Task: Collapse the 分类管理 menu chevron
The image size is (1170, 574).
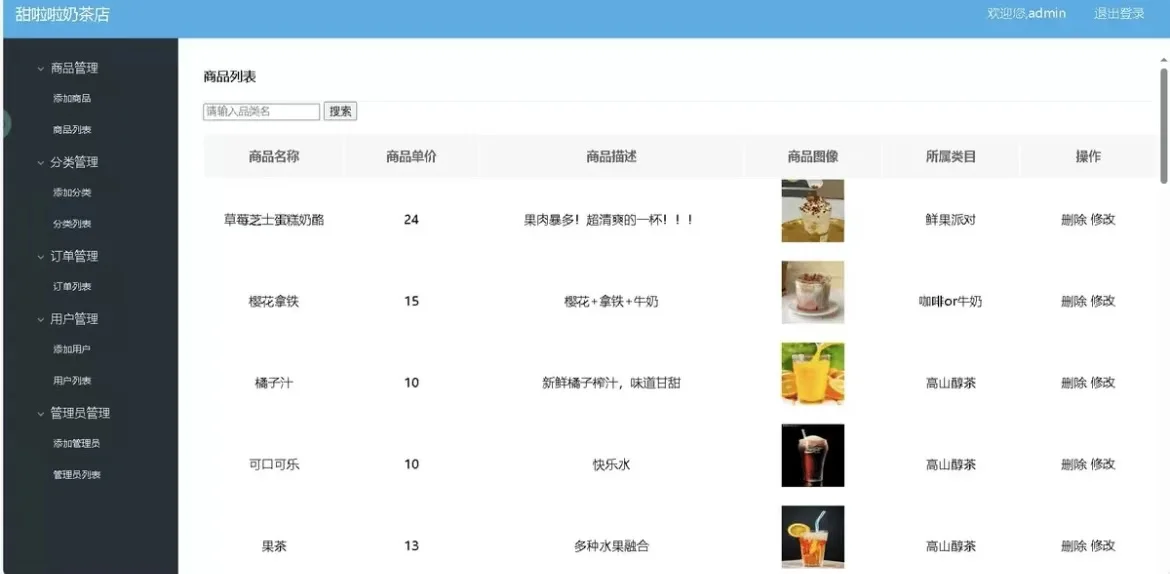Action: (40, 163)
